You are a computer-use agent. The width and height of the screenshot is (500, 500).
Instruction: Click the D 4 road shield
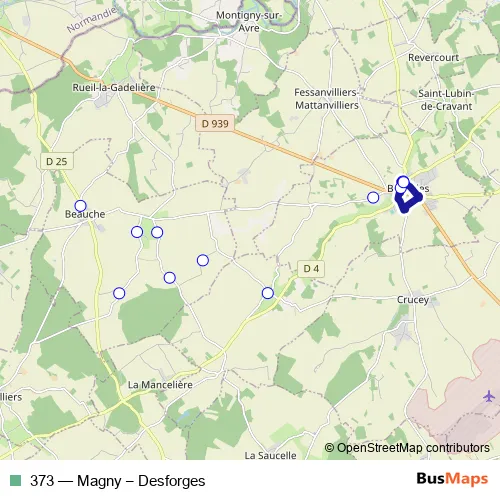[311, 269]
